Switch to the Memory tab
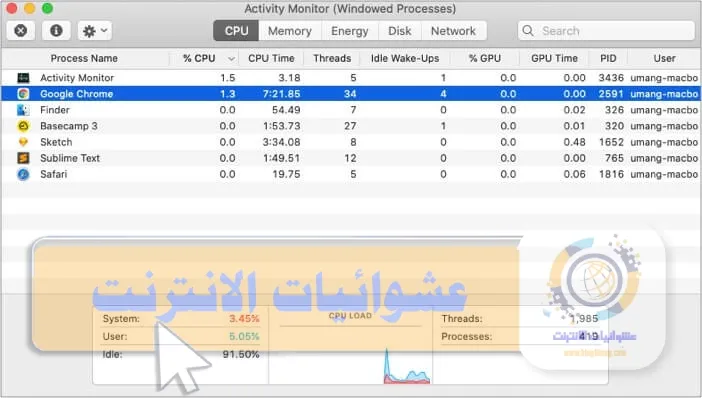The width and height of the screenshot is (702, 398). pos(290,31)
